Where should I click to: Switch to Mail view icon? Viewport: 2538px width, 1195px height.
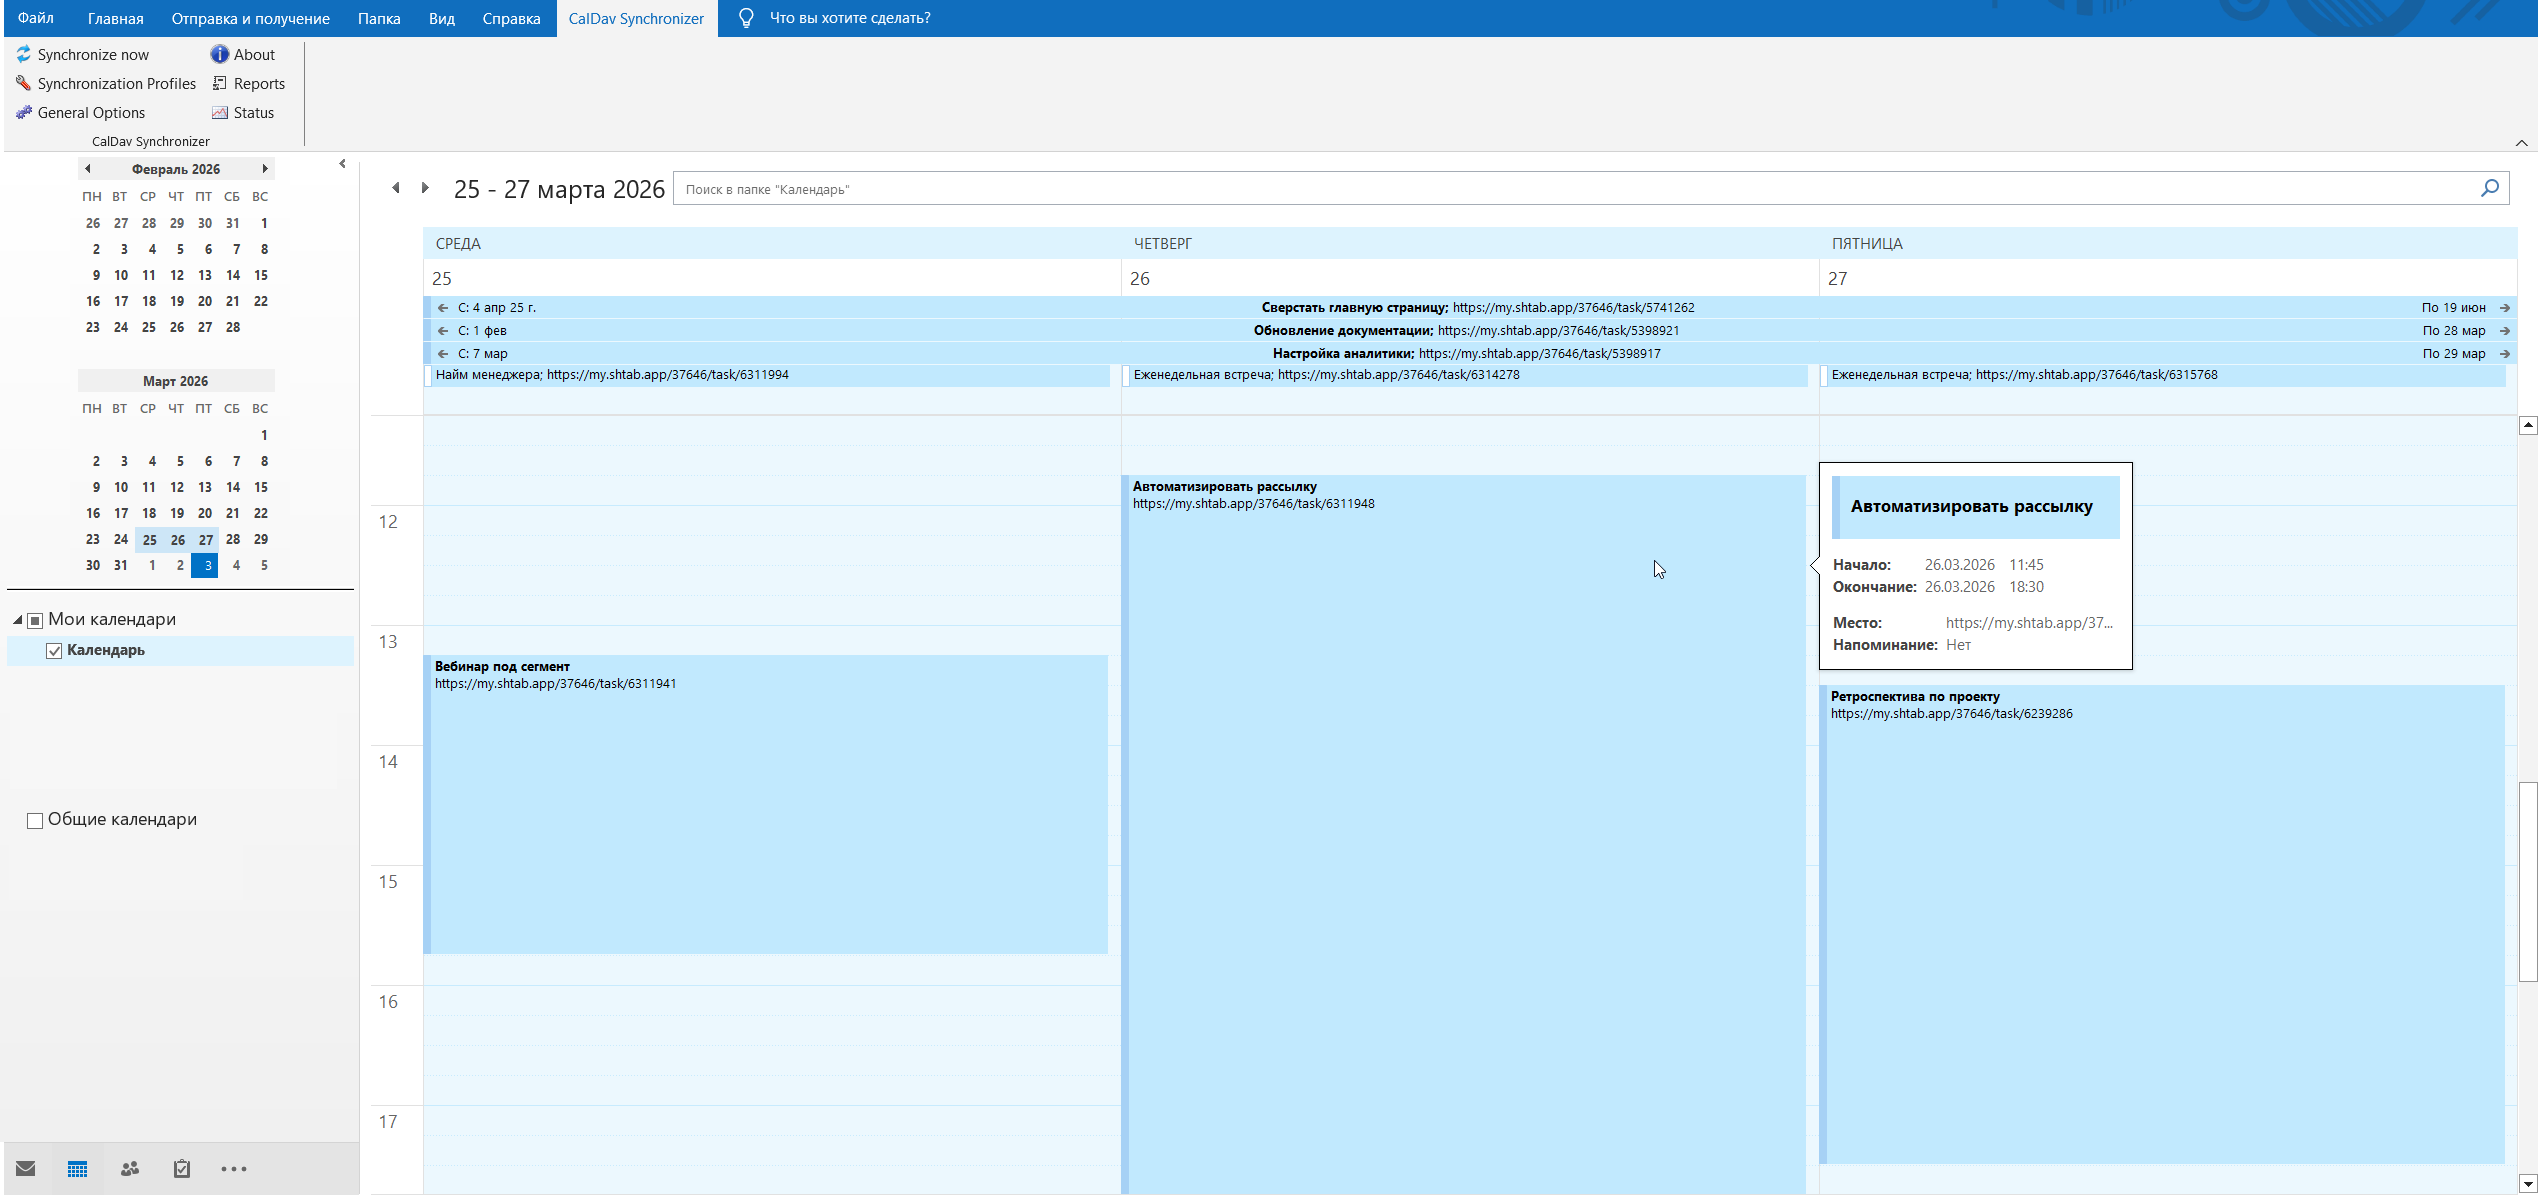(26, 1168)
